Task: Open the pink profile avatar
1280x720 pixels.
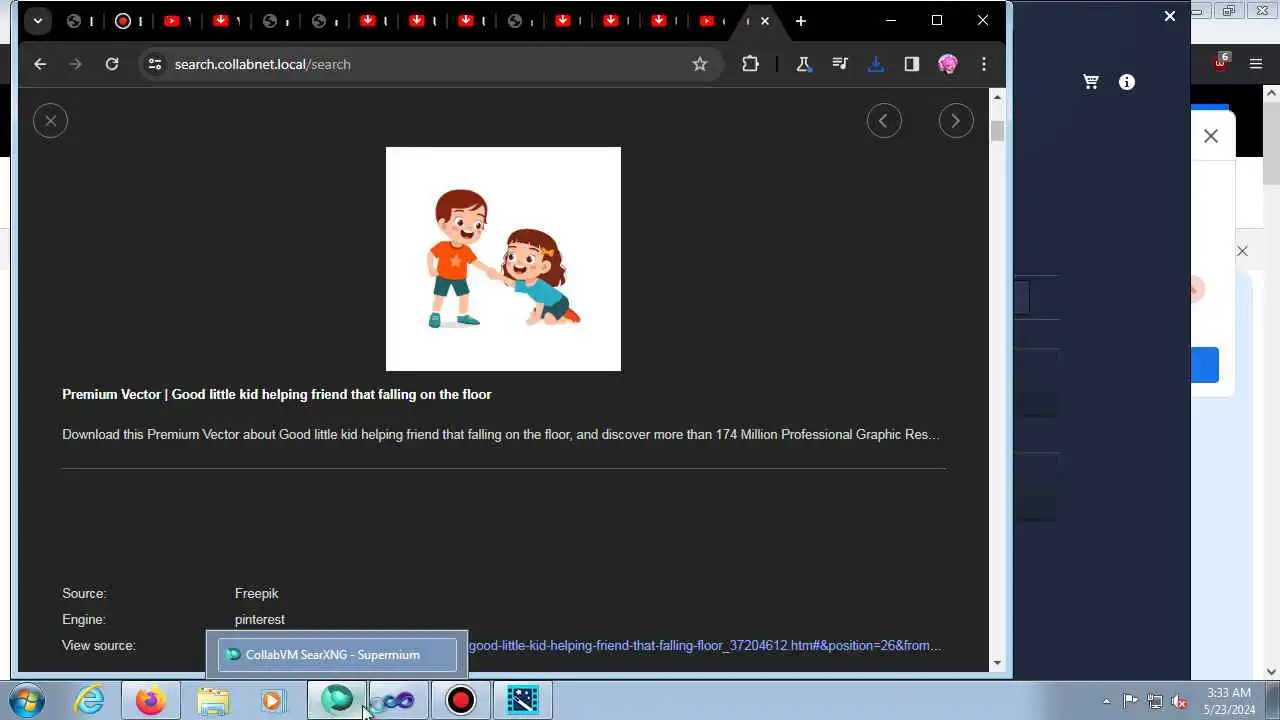Action: pyautogui.click(x=948, y=64)
